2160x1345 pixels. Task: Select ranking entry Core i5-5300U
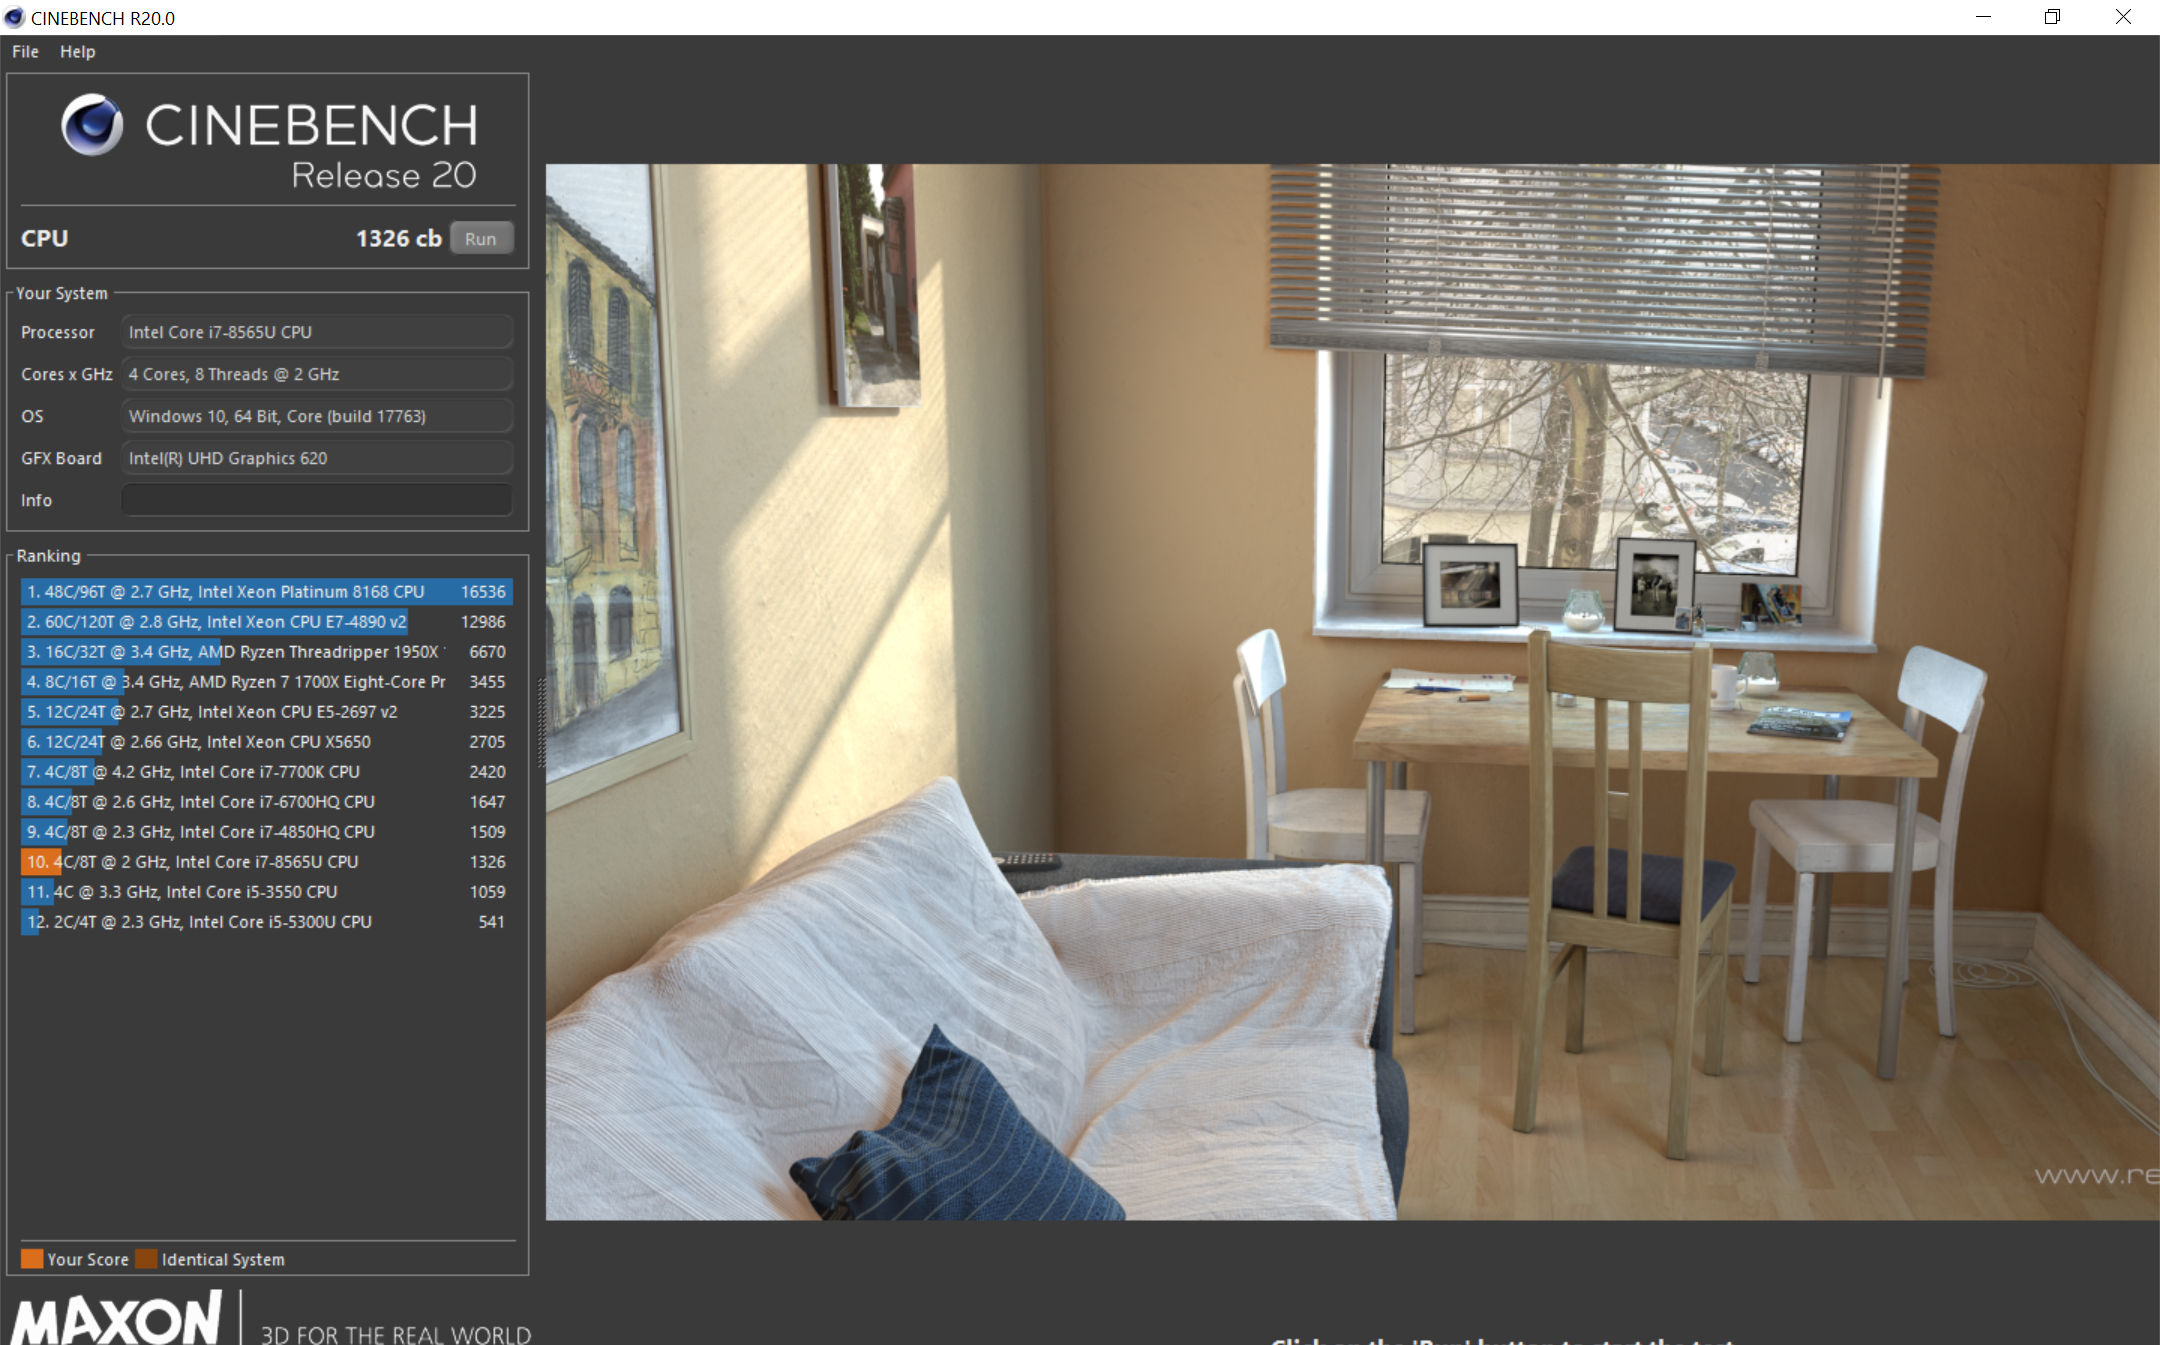[266, 922]
